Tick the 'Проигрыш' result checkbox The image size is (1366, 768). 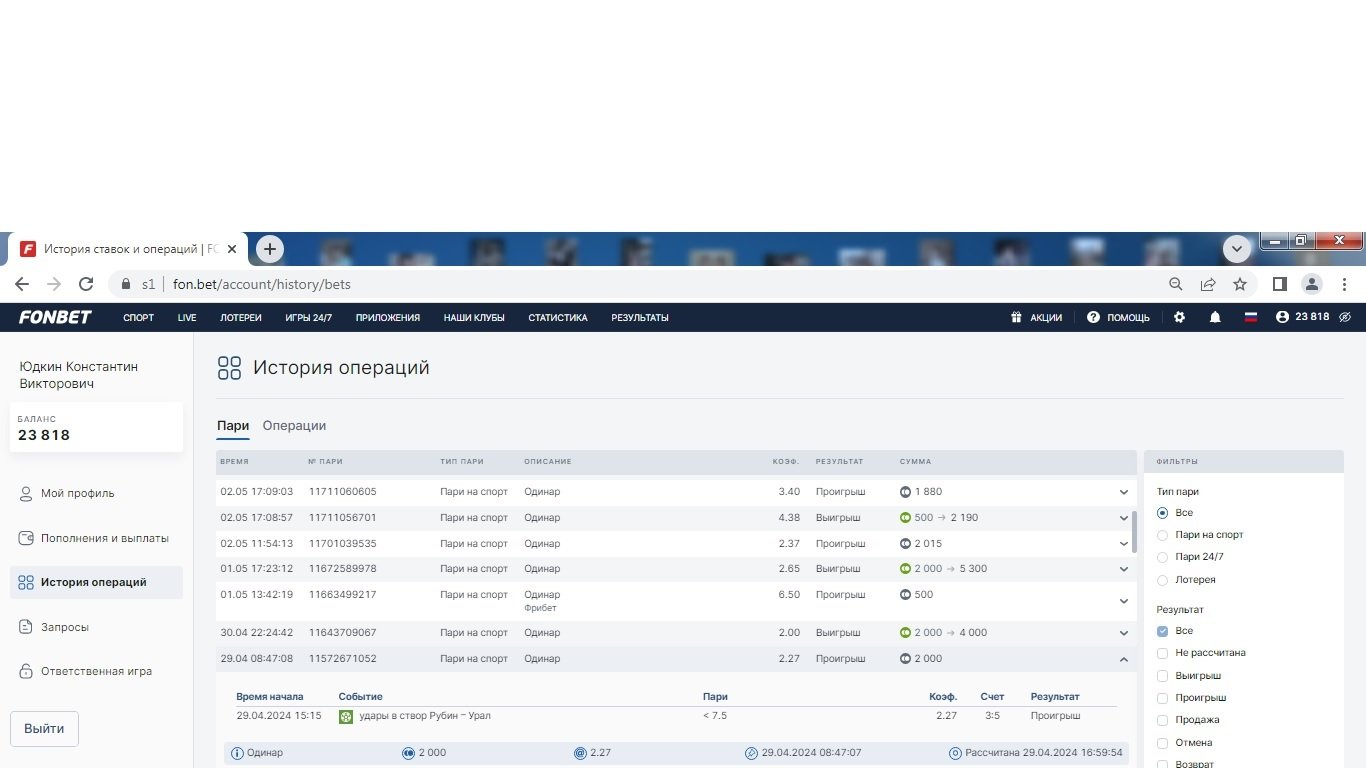[1162, 698]
